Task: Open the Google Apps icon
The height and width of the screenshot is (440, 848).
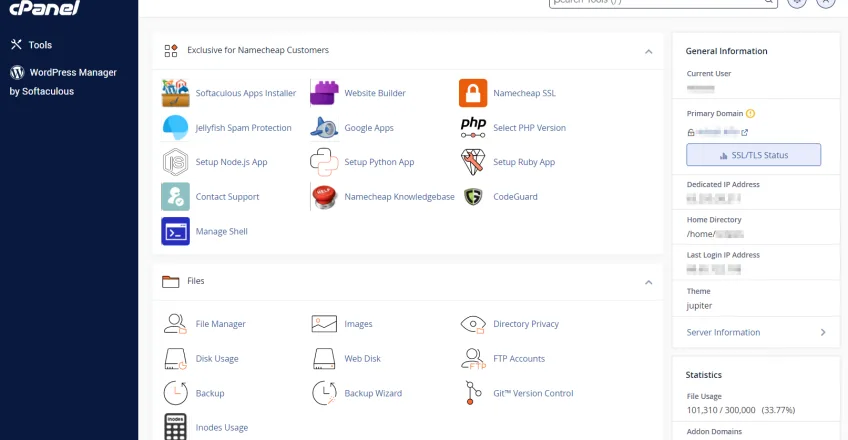Action: (324, 128)
